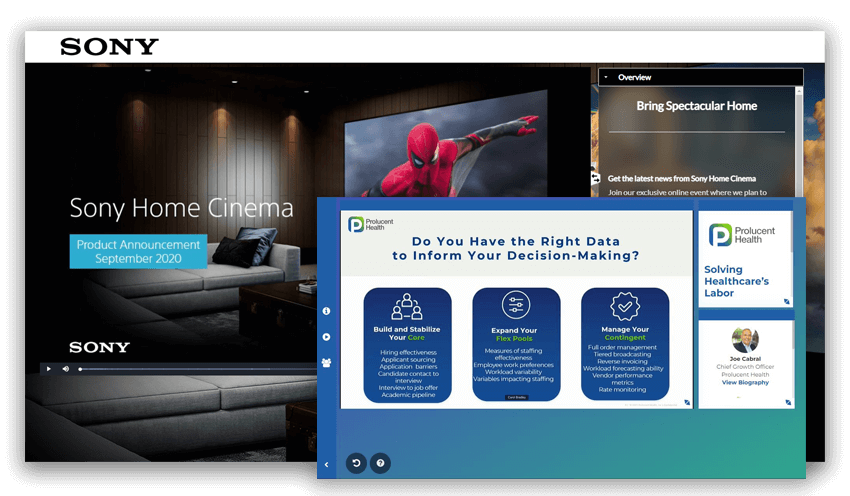Click 'Get the latest news from Sony Home Cinema'
Screen dimensions: 850x496
click(681, 178)
